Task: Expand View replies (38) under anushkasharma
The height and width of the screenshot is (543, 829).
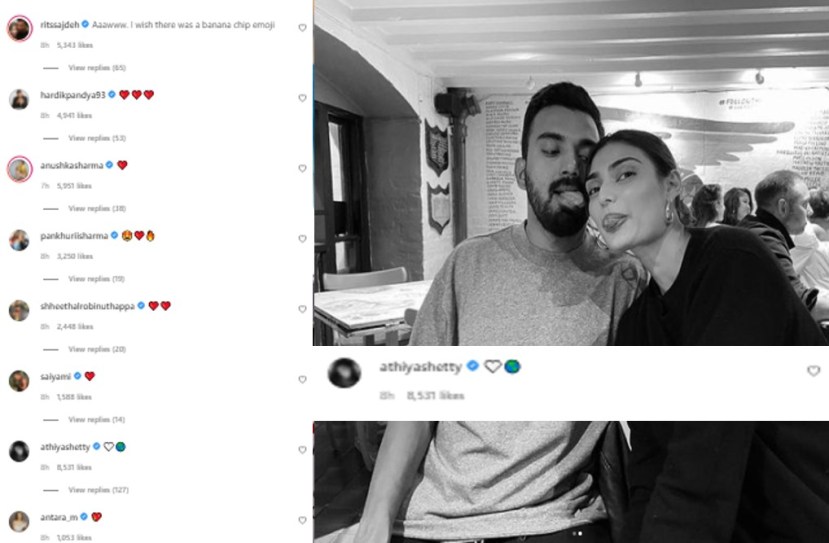Action: [x=97, y=208]
